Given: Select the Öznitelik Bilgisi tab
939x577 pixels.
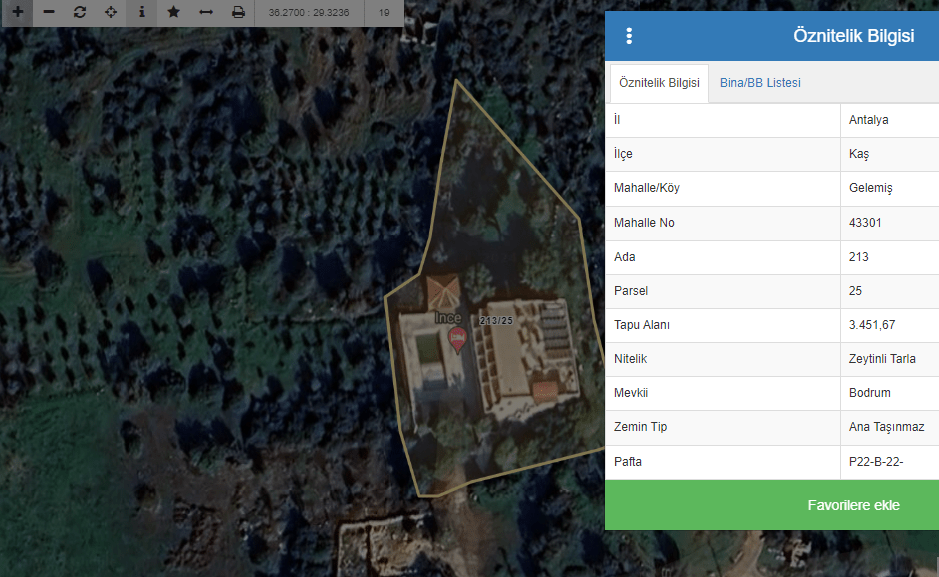Looking at the screenshot, I should (x=659, y=83).
